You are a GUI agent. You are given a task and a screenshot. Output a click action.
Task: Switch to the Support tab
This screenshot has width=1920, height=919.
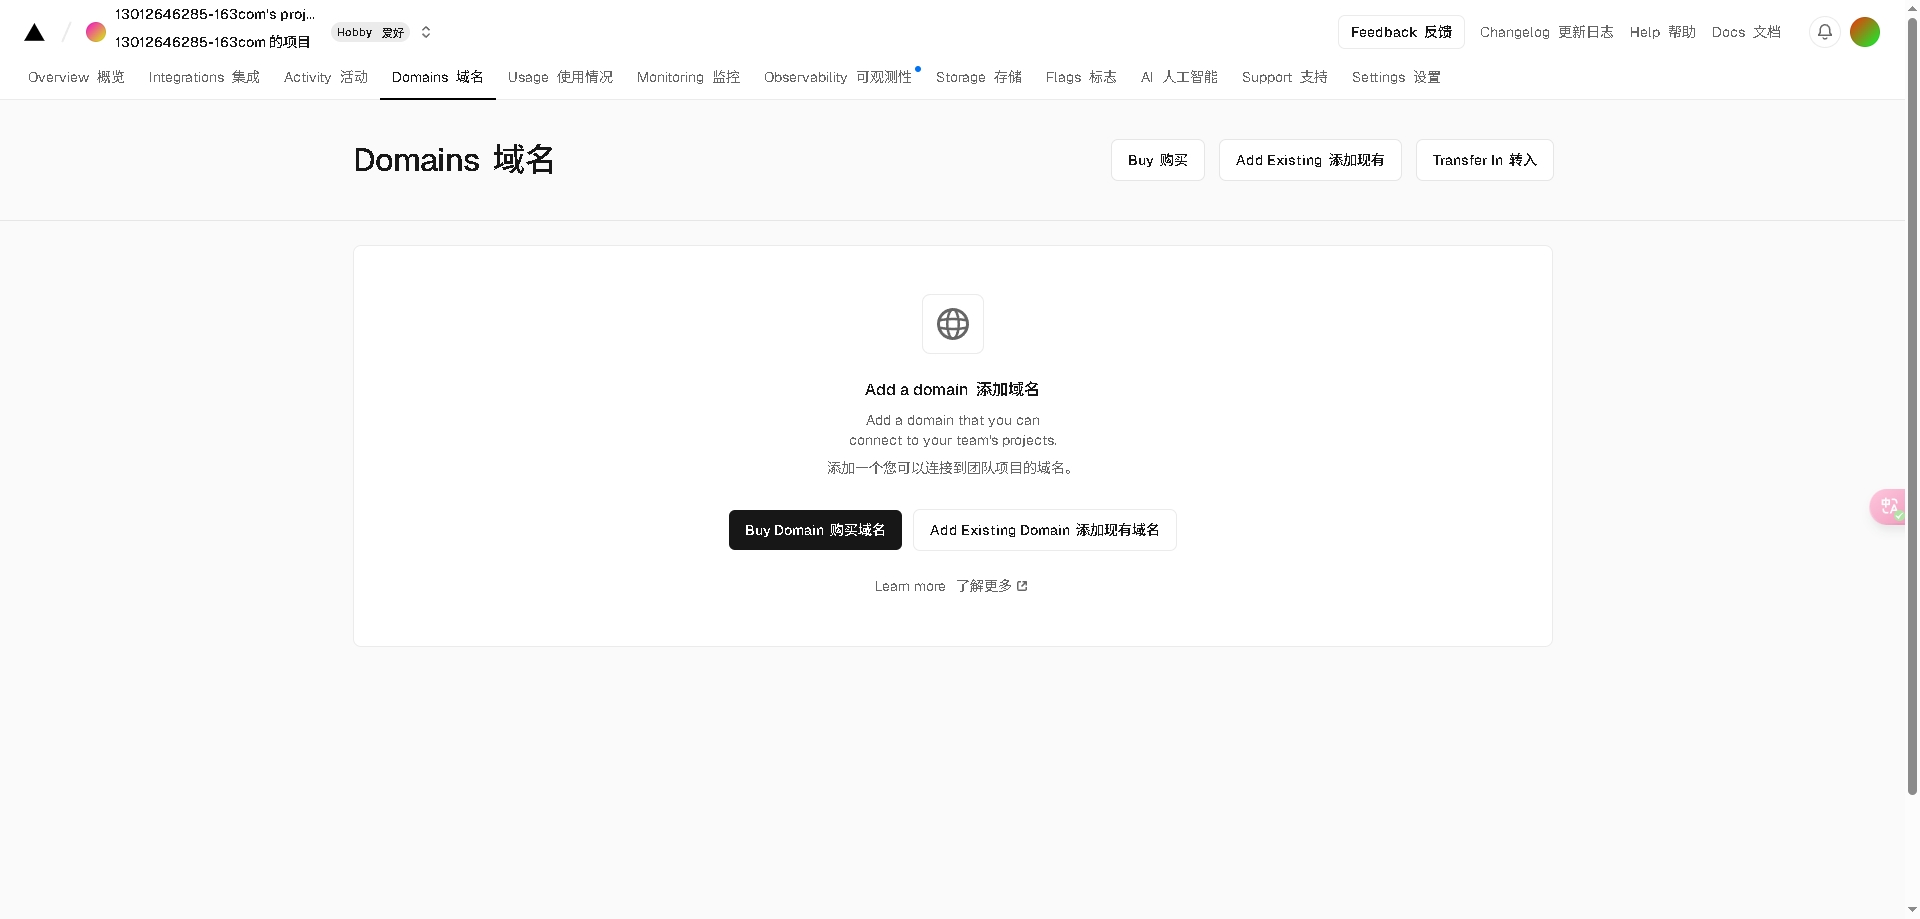pos(1285,77)
